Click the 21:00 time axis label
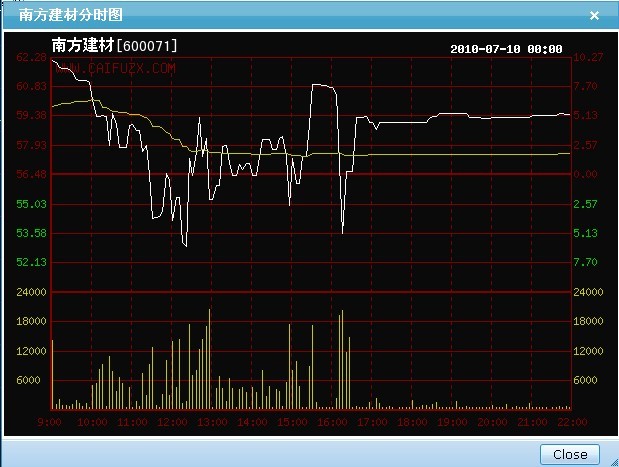619x467 pixels. pos(532,422)
